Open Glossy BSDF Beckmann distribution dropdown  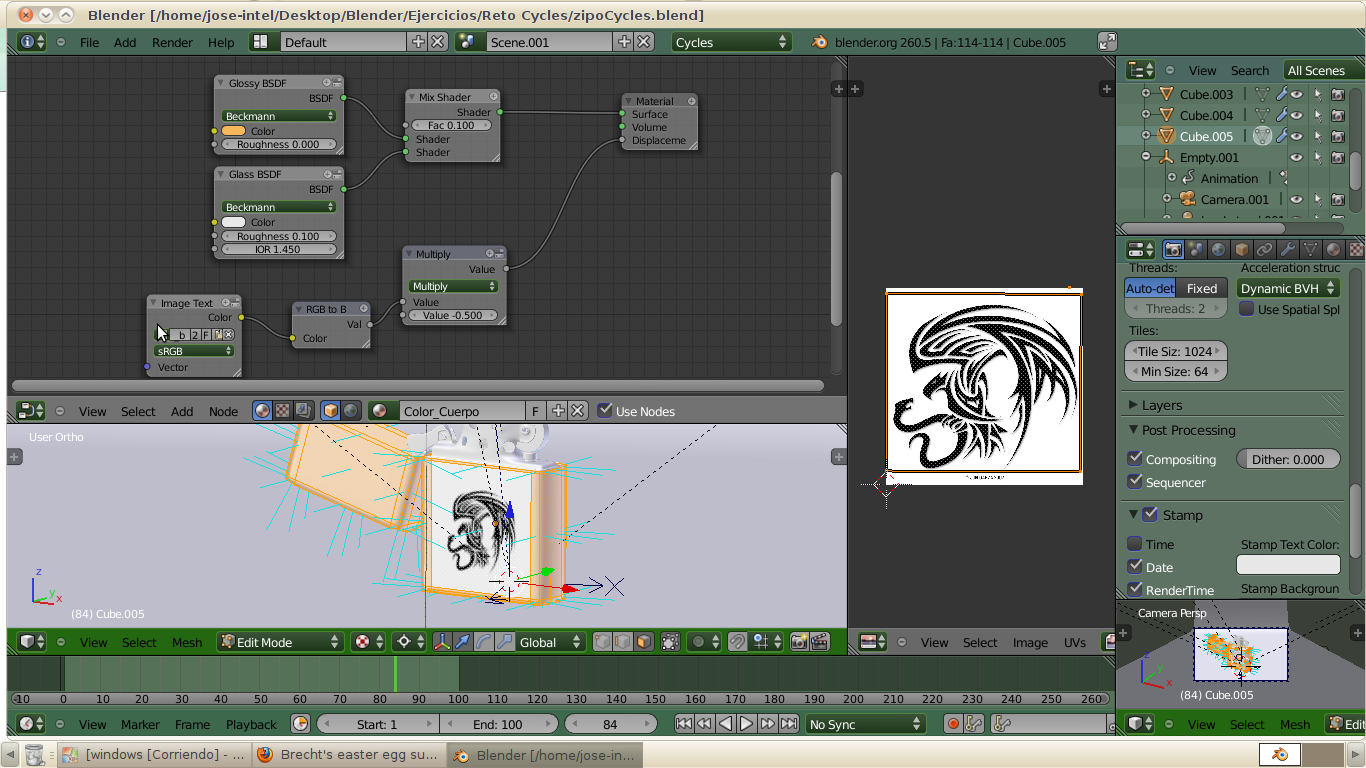(x=279, y=116)
